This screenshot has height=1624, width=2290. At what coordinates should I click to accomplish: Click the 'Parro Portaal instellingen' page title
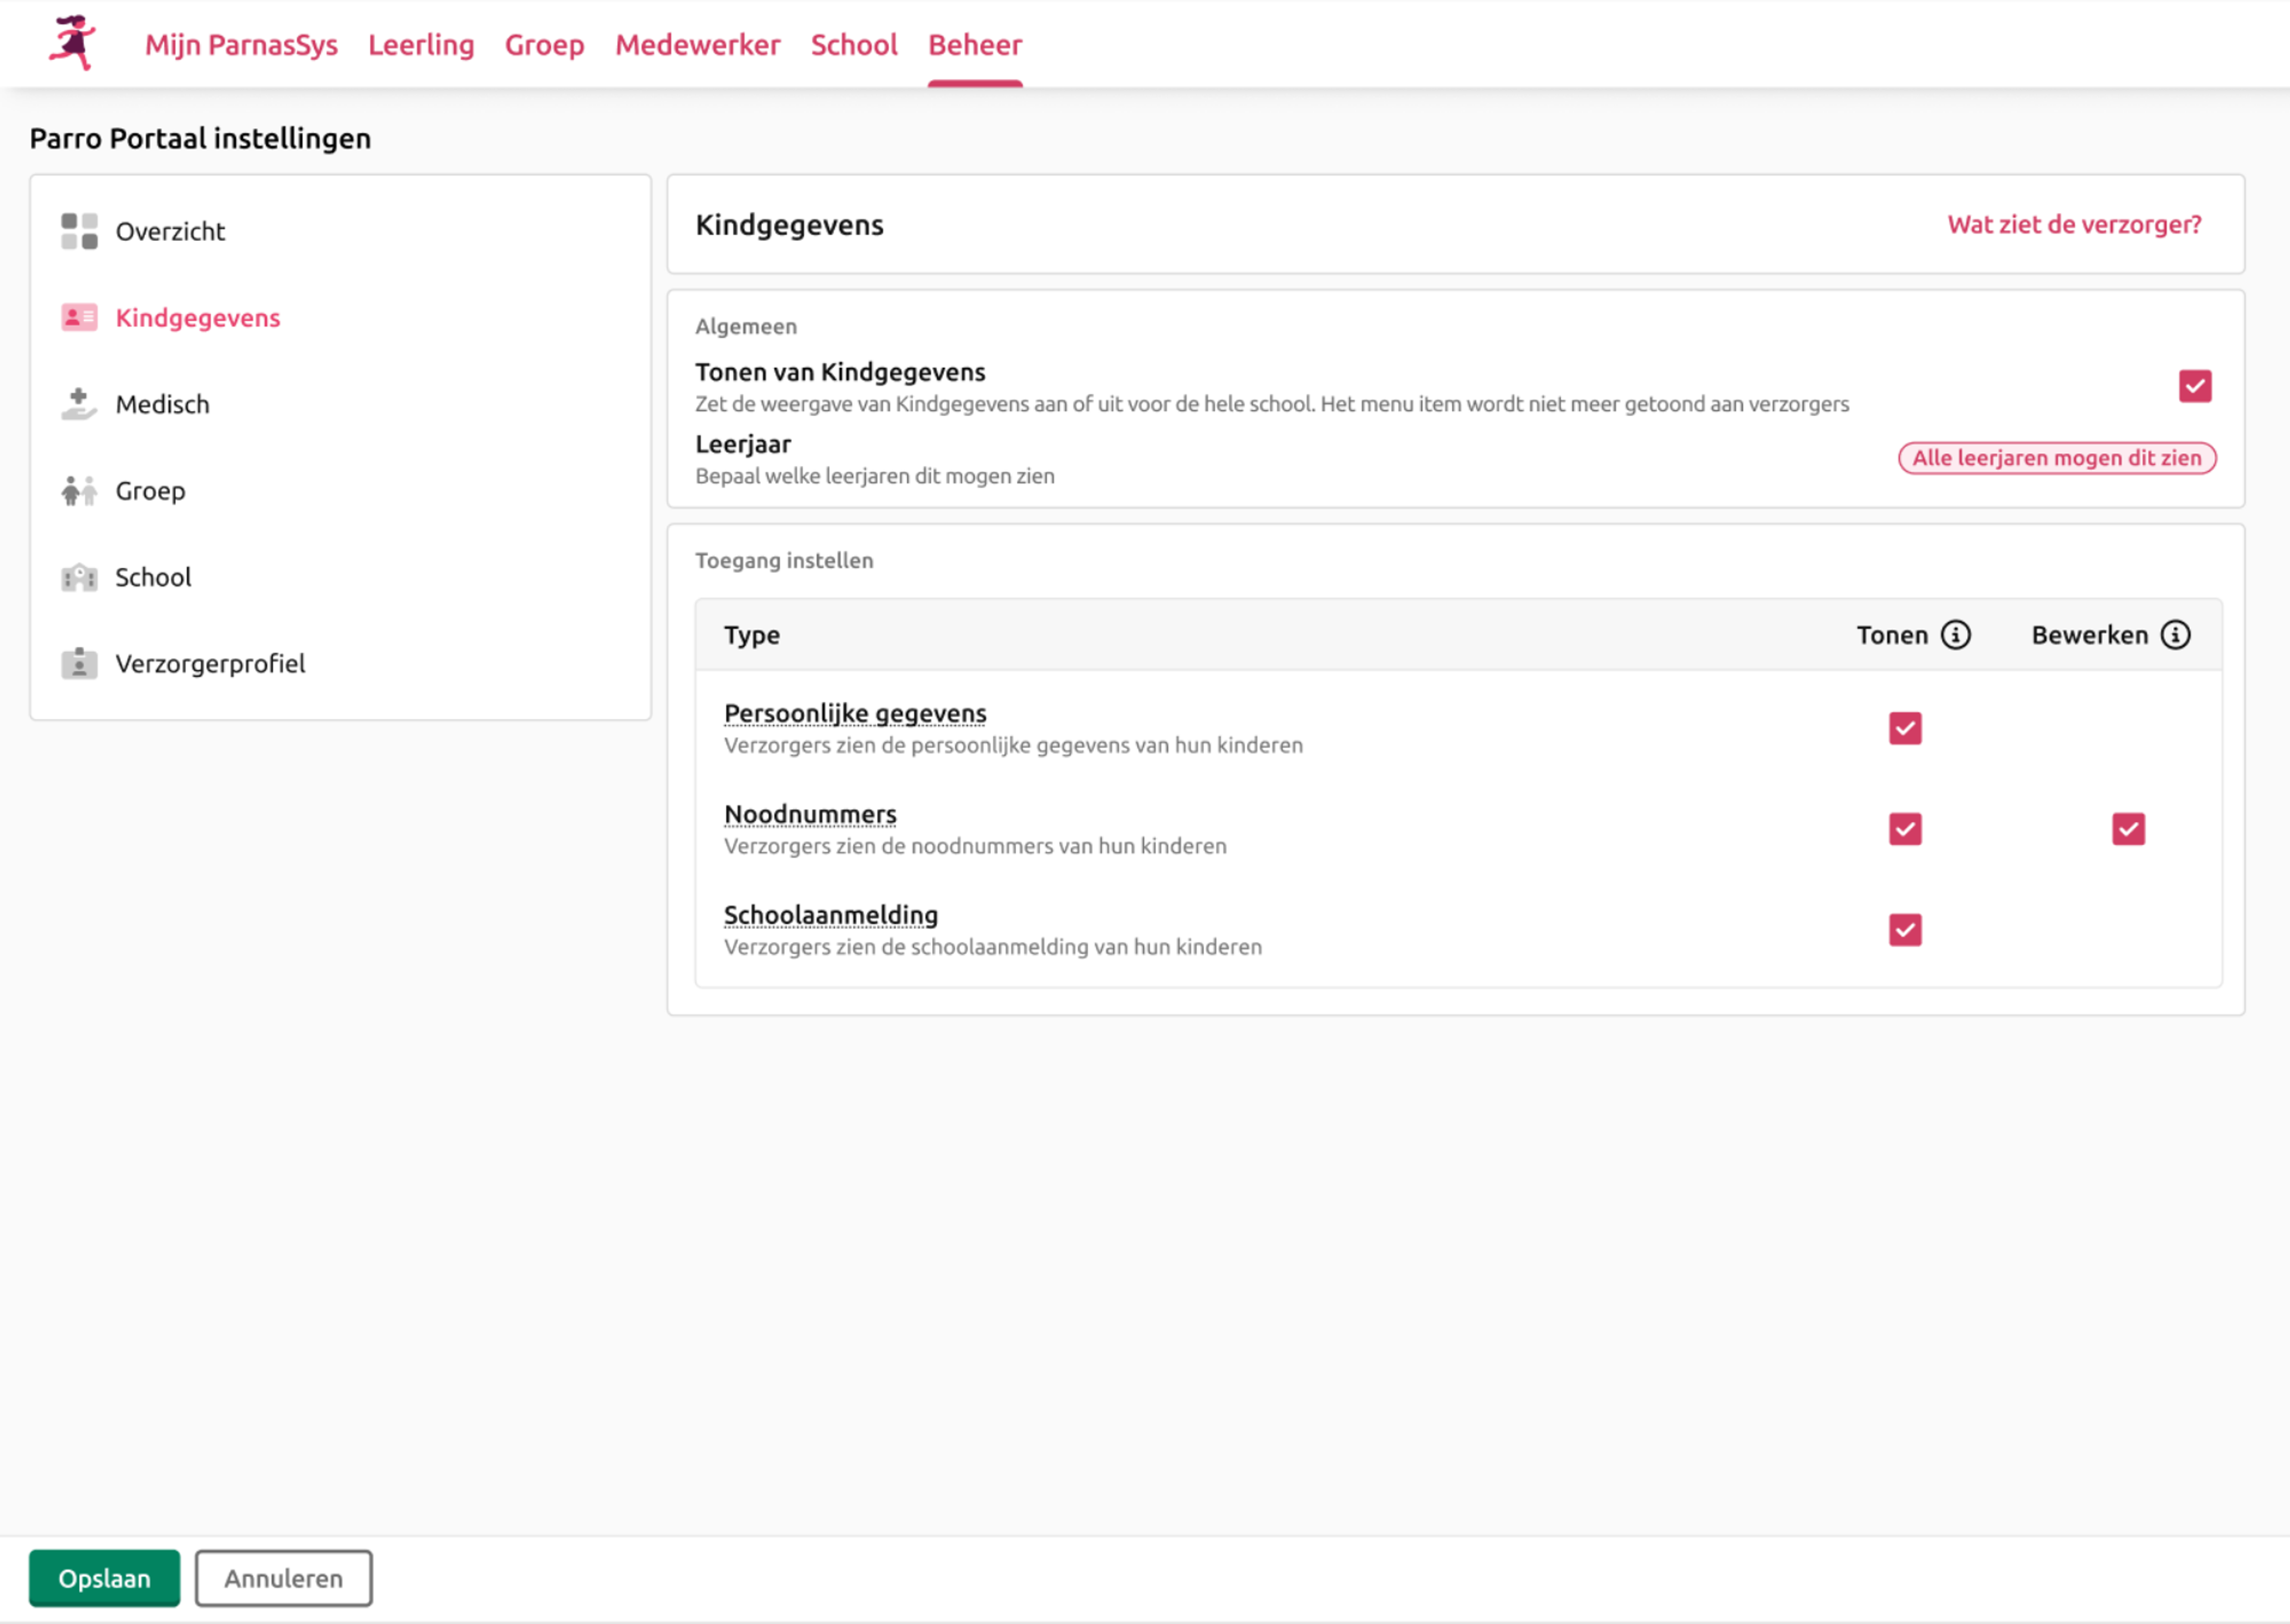click(x=200, y=138)
